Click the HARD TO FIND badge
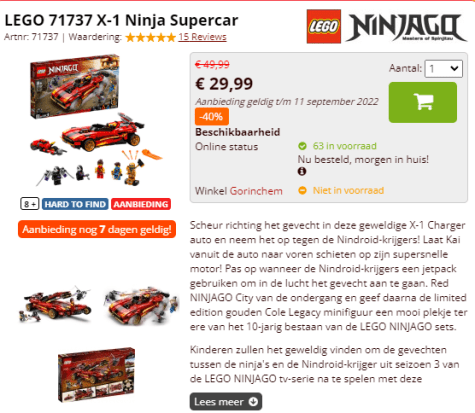Viewport: 475px width, 413px height. pos(75,204)
